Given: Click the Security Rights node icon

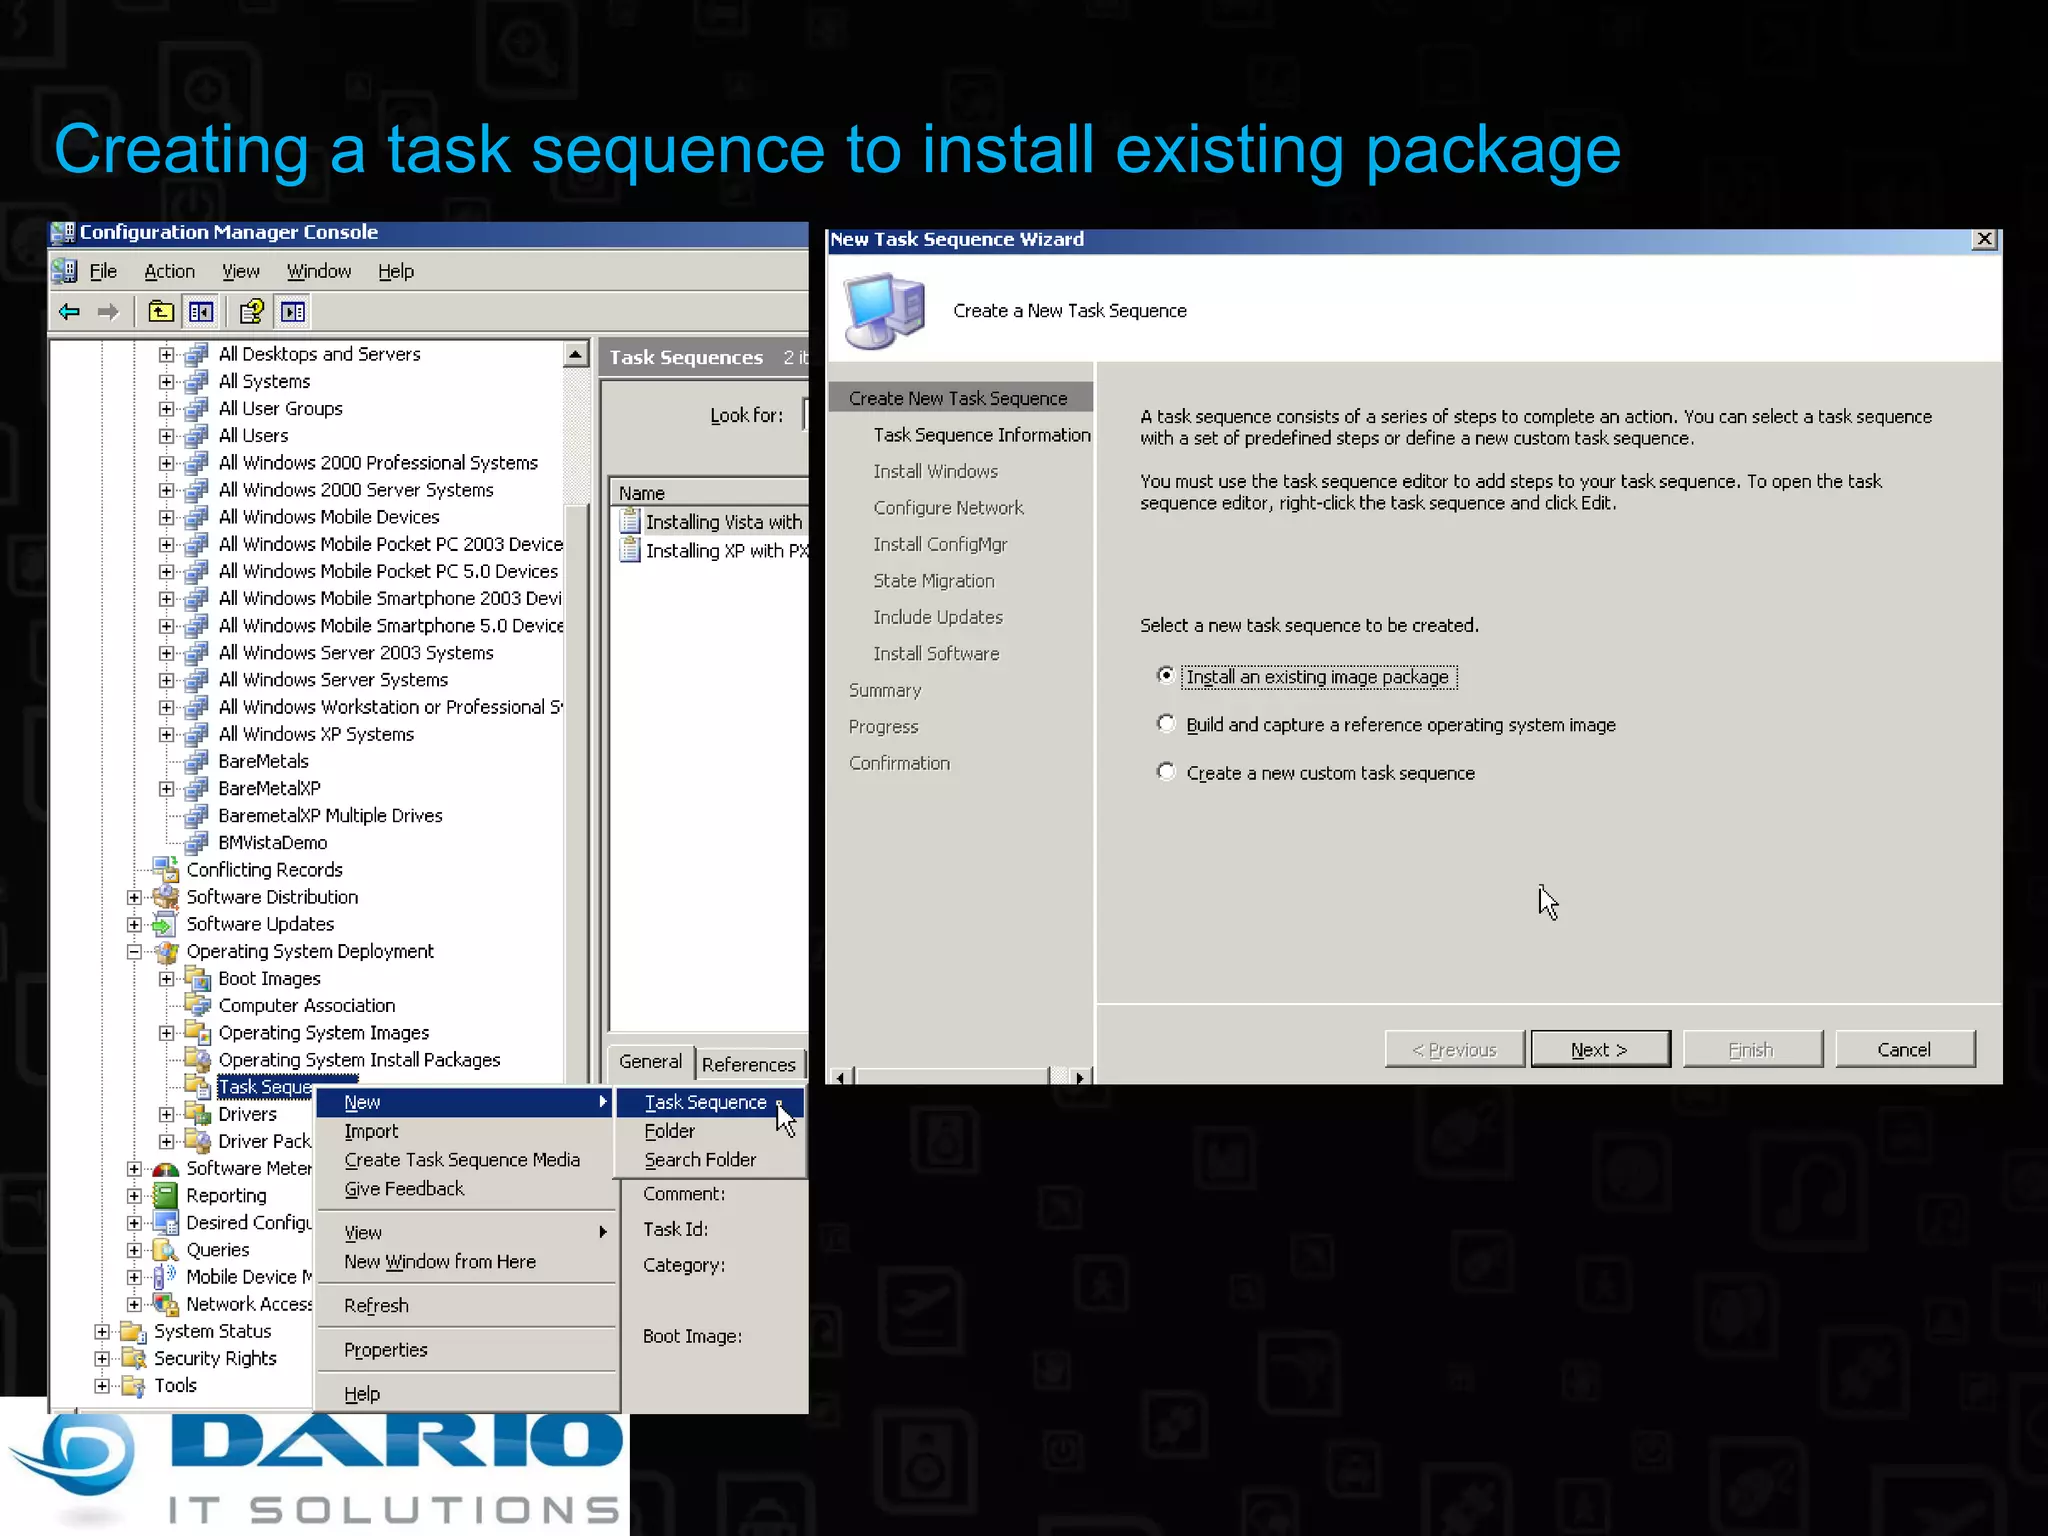Looking at the screenshot, I should point(133,1358).
